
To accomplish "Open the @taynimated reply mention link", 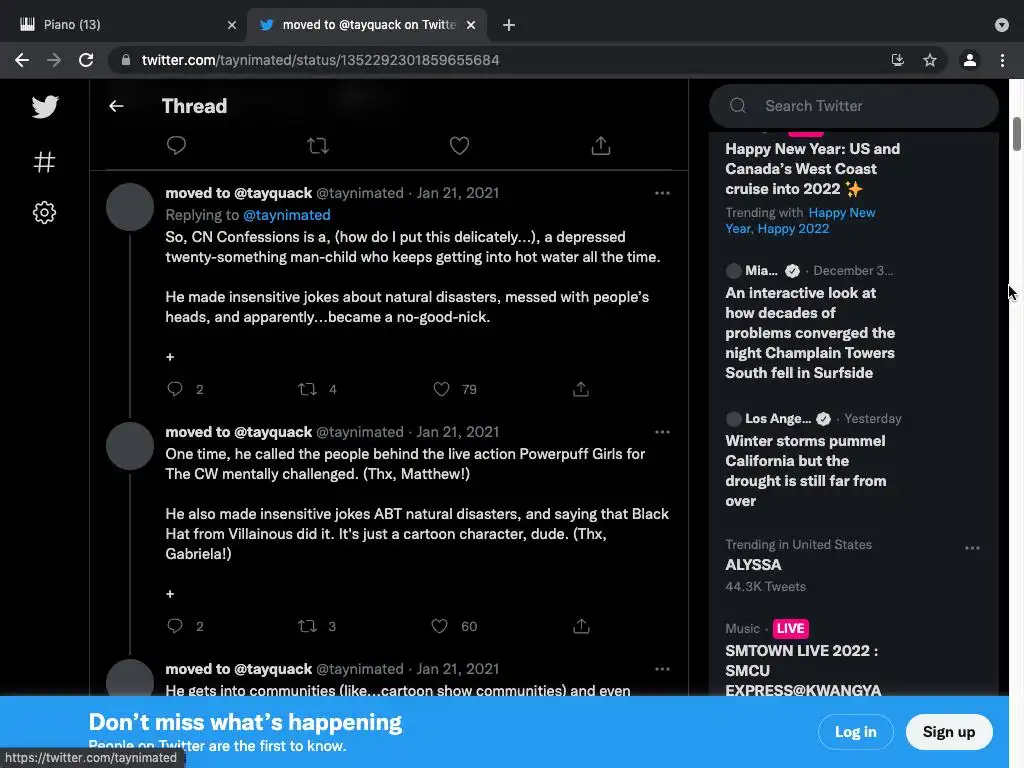I will point(287,215).
